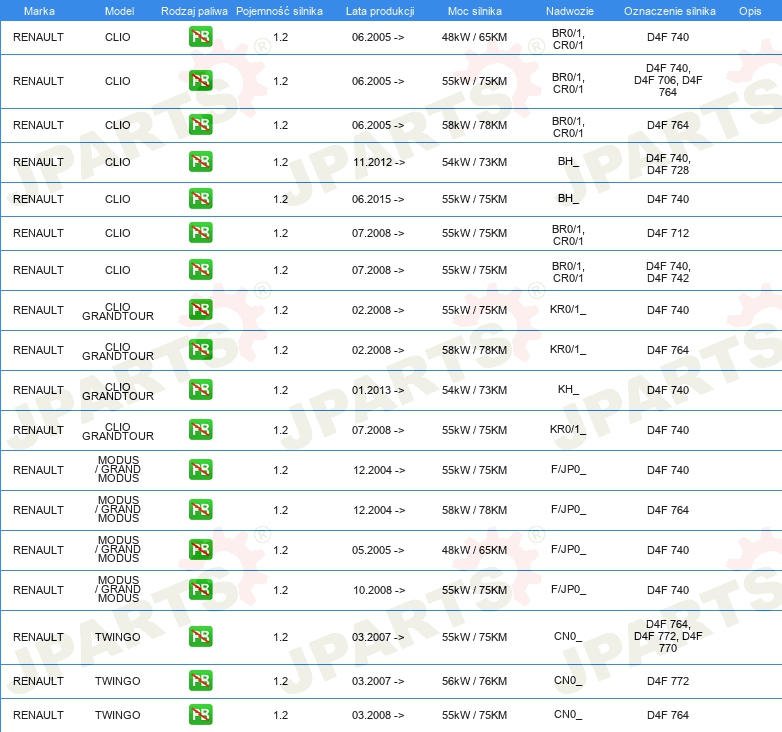Click the fuel icon in the Twingo D4F 770 row
Viewport: 782px width, 732px height.
pyautogui.click(x=200, y=637)
